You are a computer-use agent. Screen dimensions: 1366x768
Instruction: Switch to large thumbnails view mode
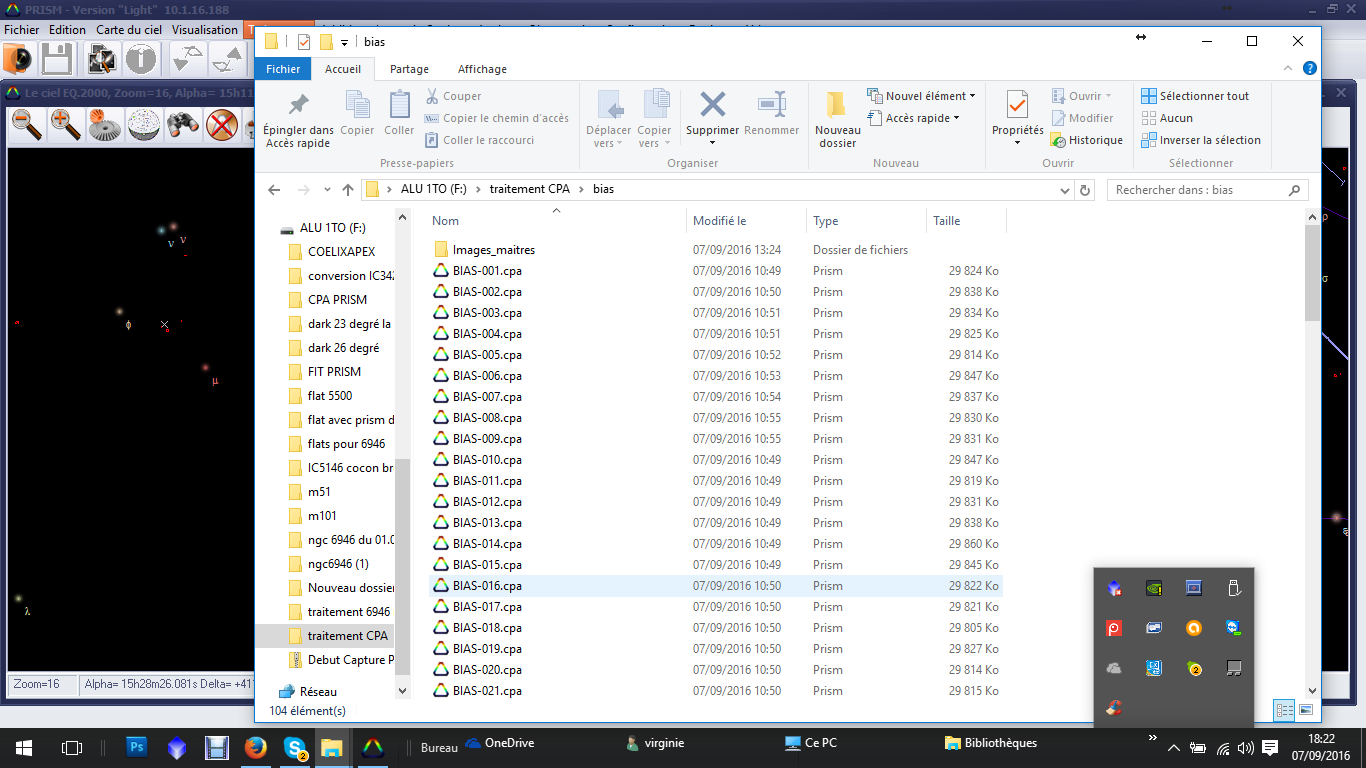pyautogui.click(x=1306, y=710)
